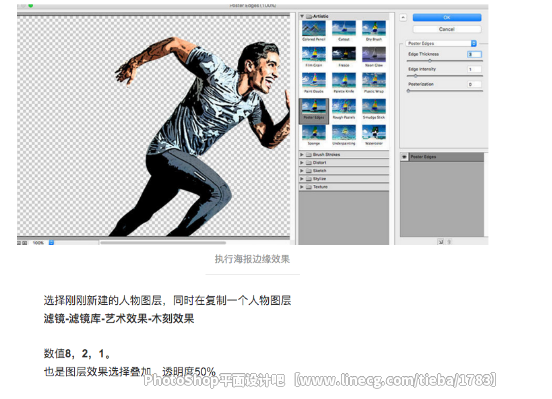Image resolution: width=552 pixels, height=399 pixels.
Task: Select the Colored Pencil filter thumbnail
Action: point(314,31)
